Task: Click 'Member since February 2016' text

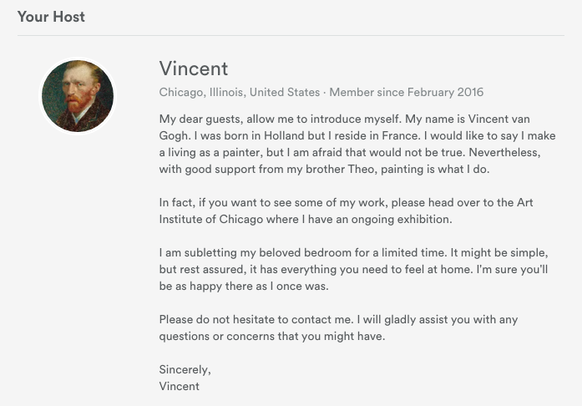Action: tap(406, 92)
